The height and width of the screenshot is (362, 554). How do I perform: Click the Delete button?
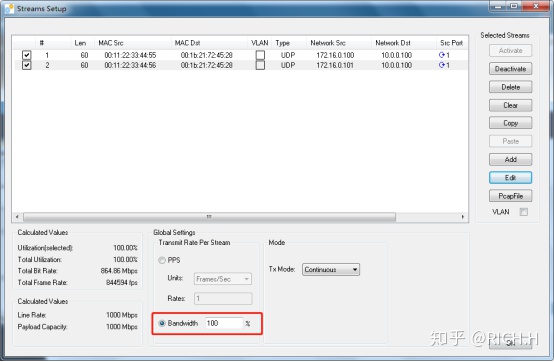510,87
